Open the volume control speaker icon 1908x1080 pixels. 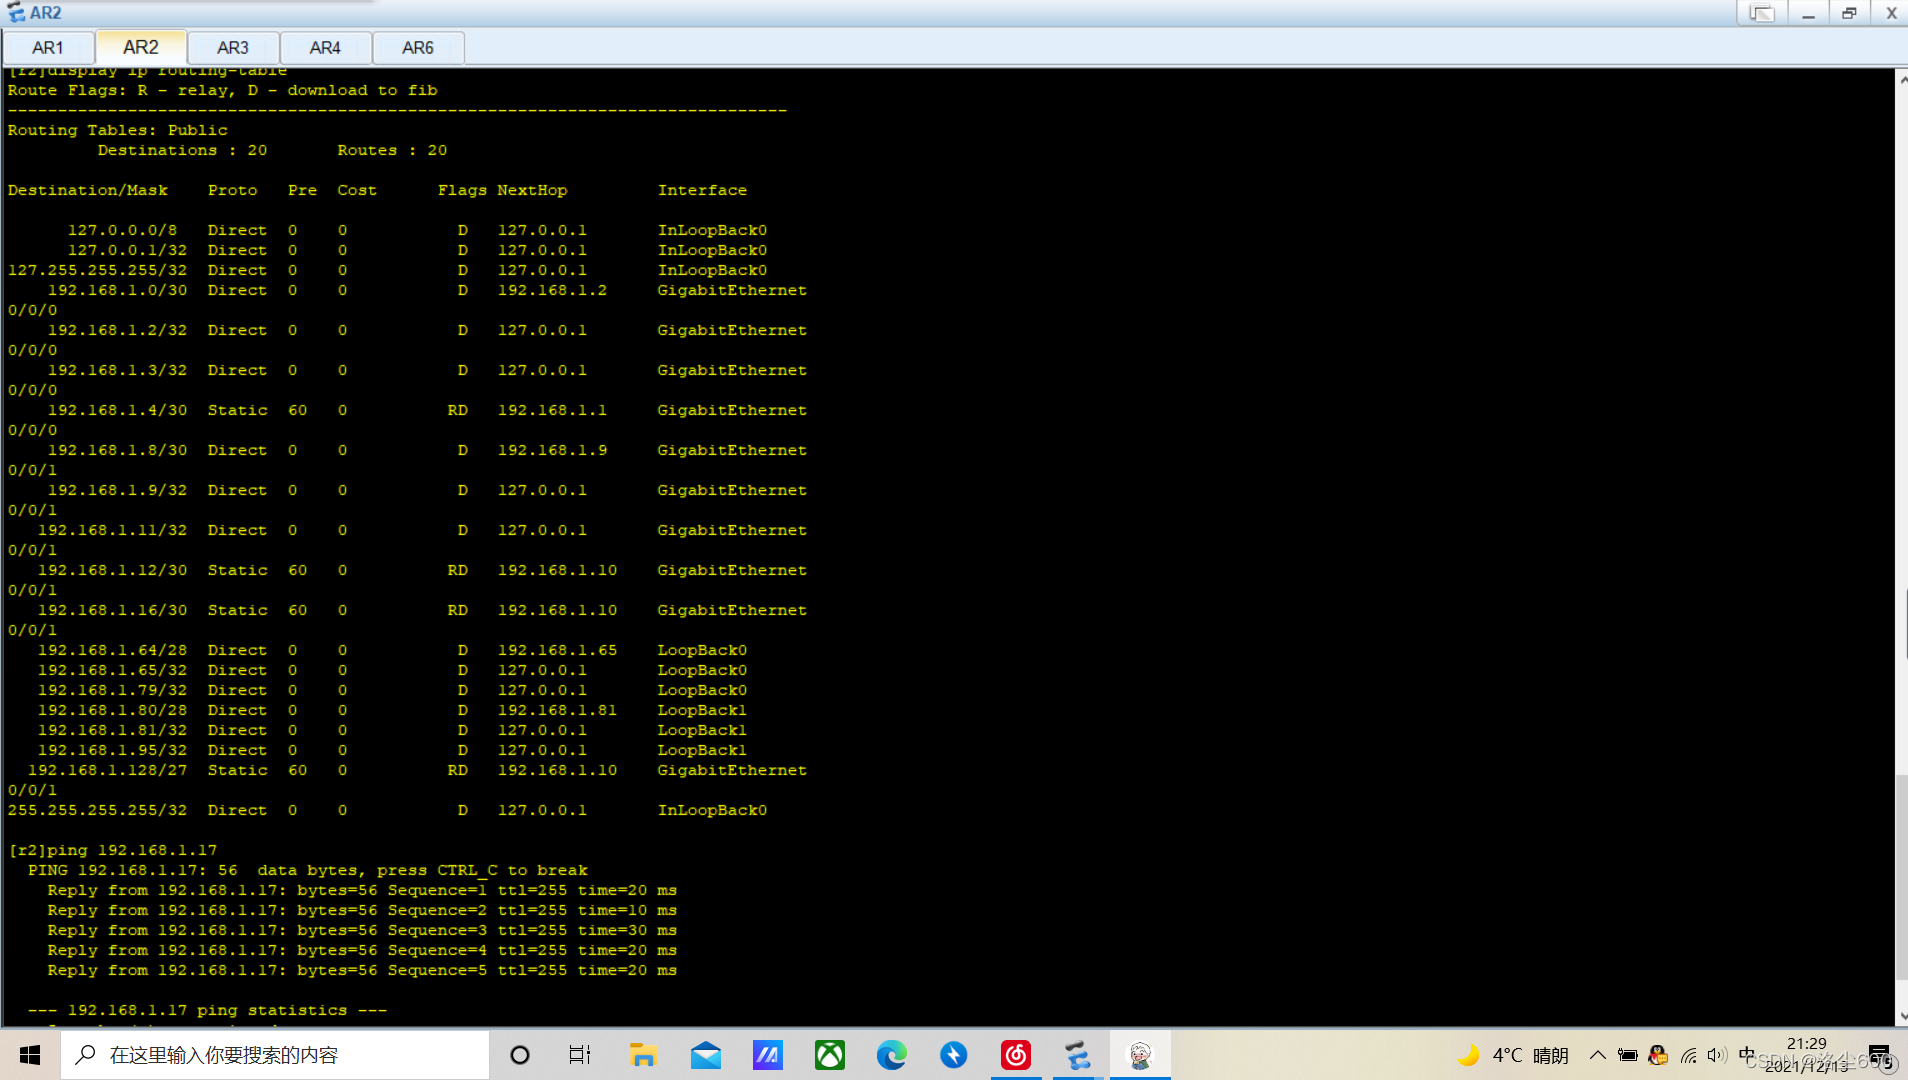(x=1717, y=1055)
